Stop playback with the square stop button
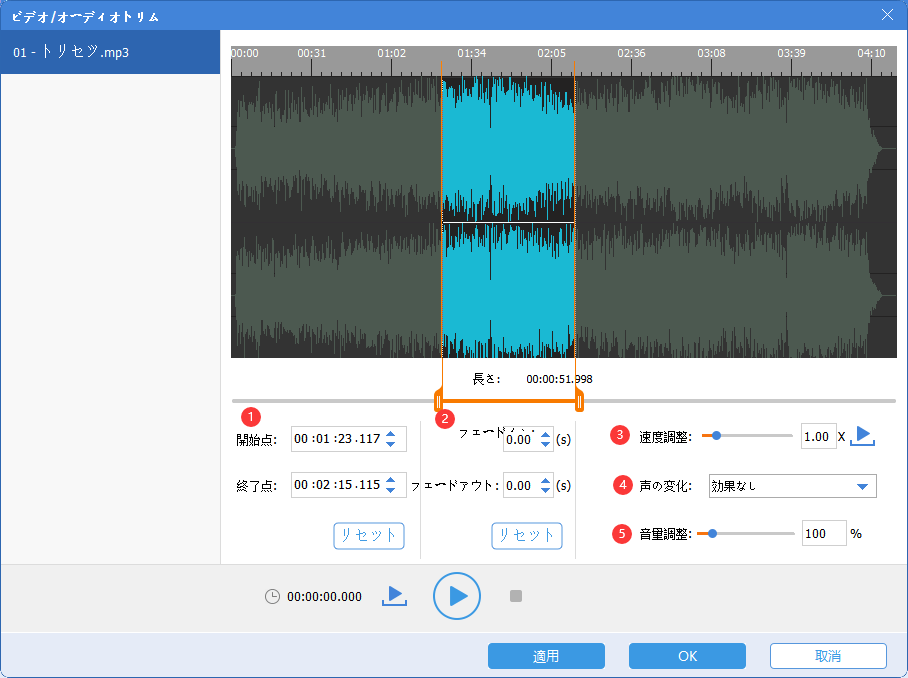 coord(516,596)
